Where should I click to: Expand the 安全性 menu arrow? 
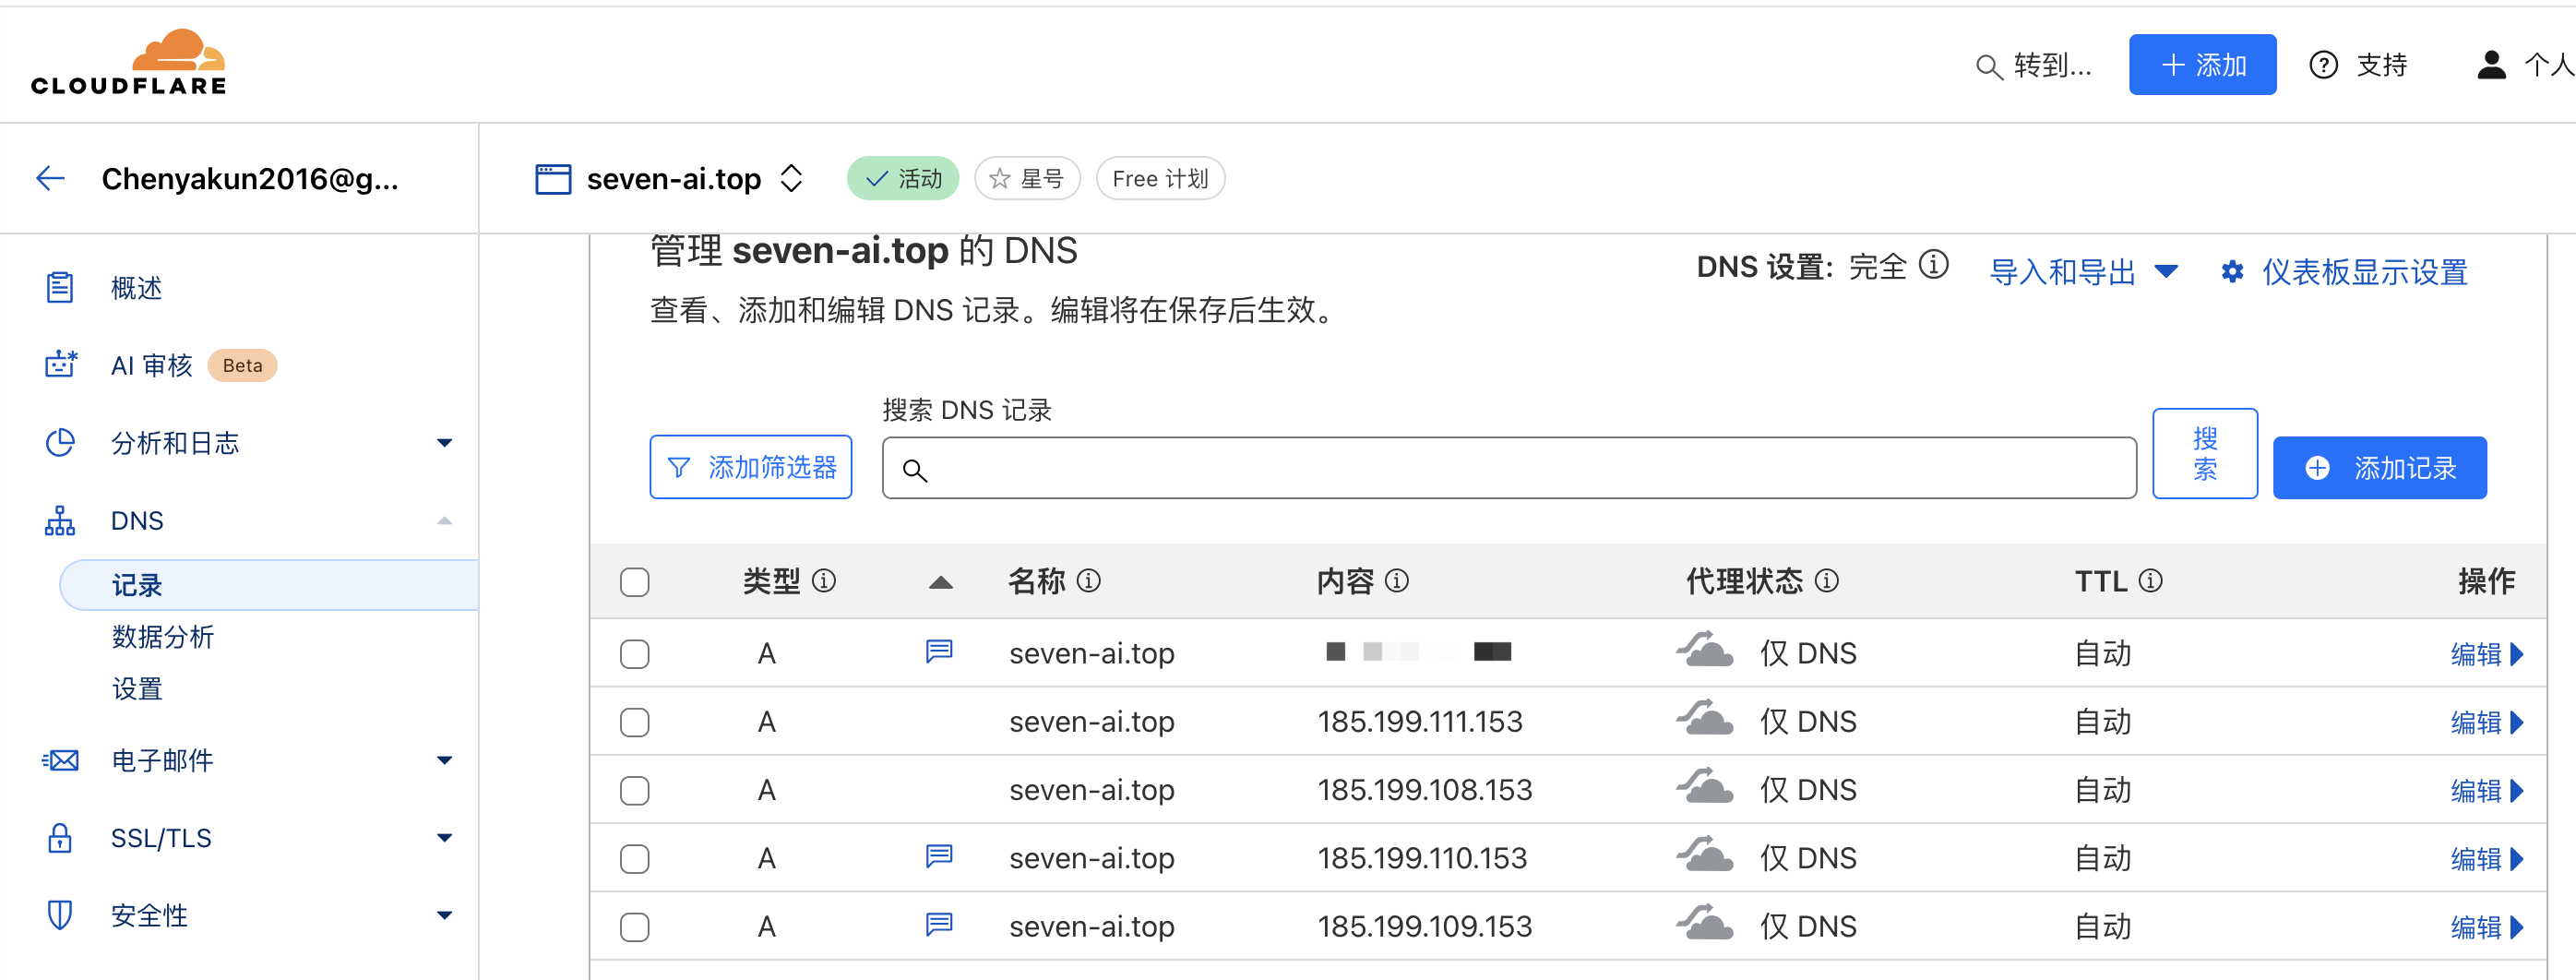pyautogui.click(x=445, y=914)
